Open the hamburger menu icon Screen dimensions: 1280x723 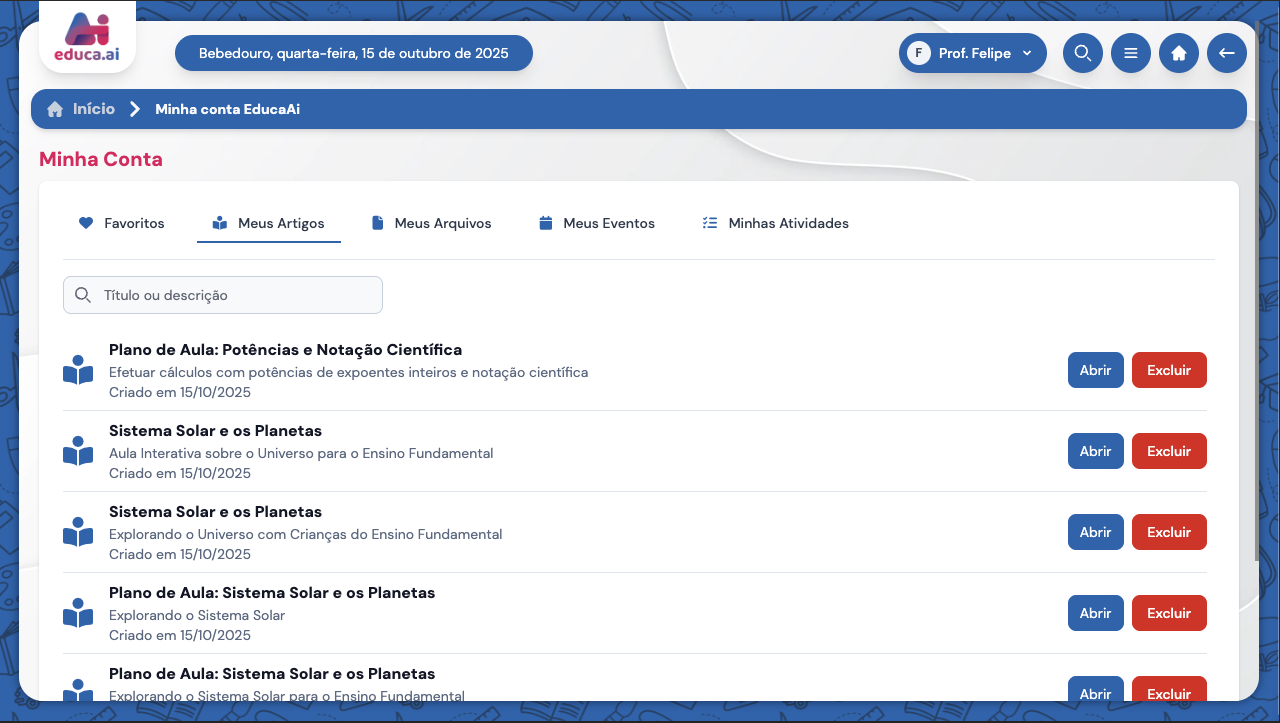1131,53
